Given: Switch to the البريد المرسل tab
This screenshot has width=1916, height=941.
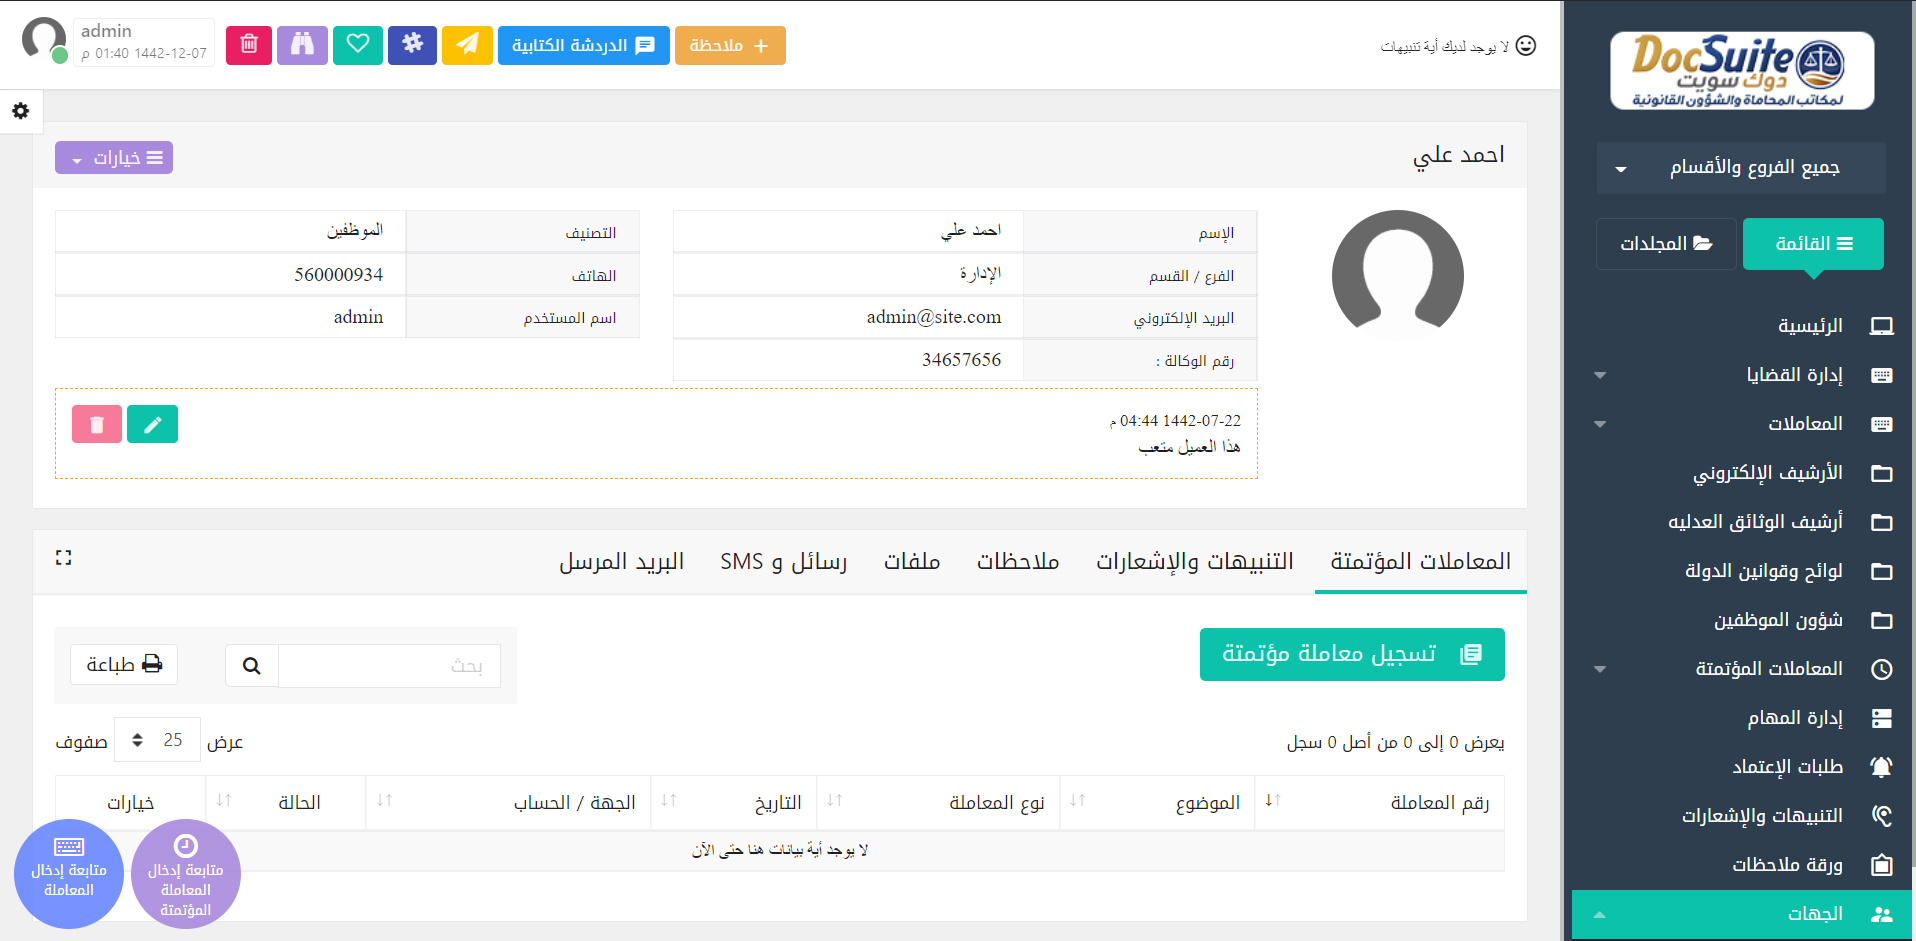Looking at the screenshot, I should tap(621, 562).
